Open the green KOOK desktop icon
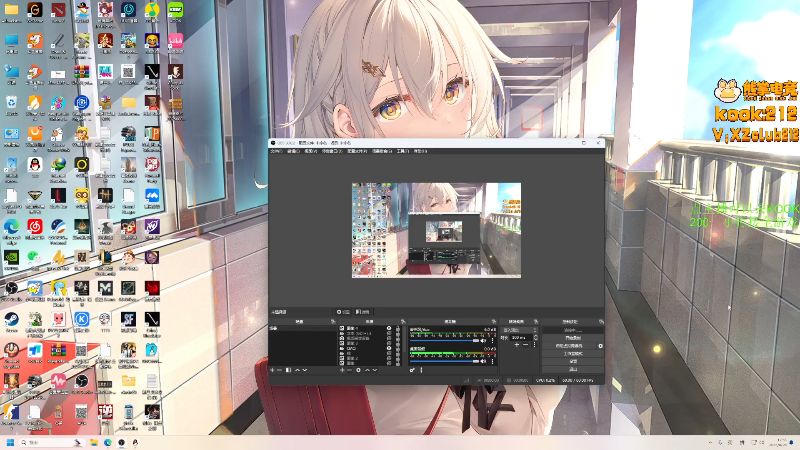This screenshot has width=800, height=450. click(x=176, y=10)
